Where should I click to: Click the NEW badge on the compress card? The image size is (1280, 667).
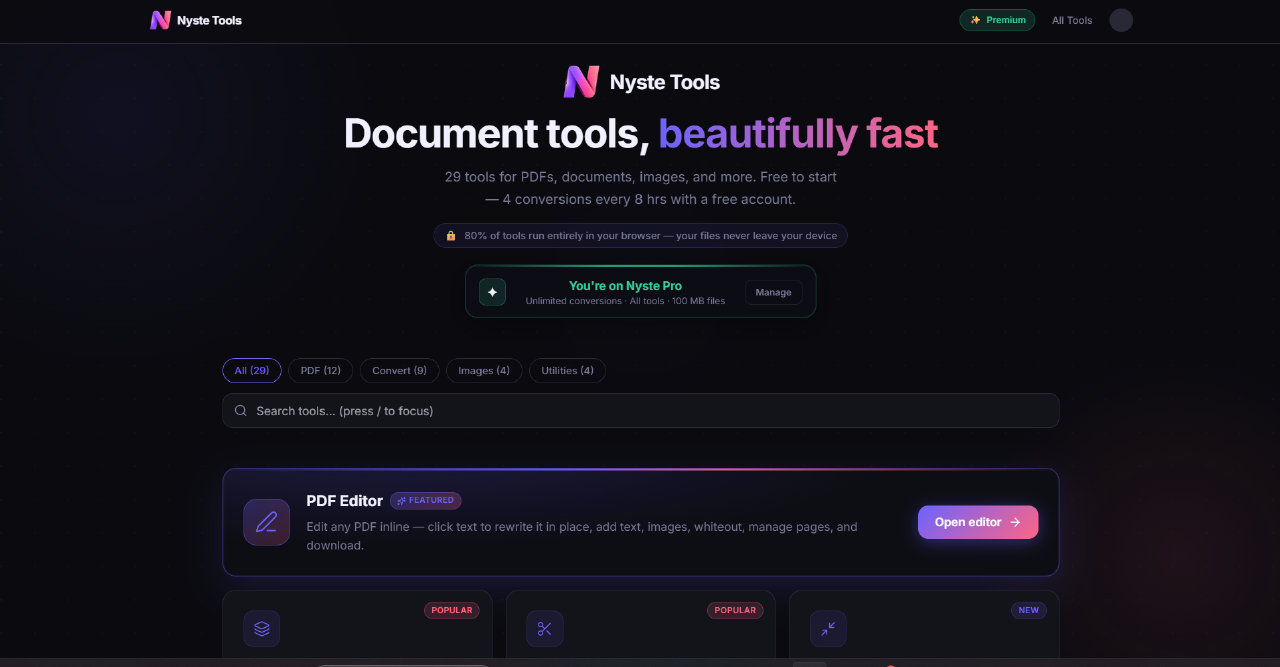1029,610
